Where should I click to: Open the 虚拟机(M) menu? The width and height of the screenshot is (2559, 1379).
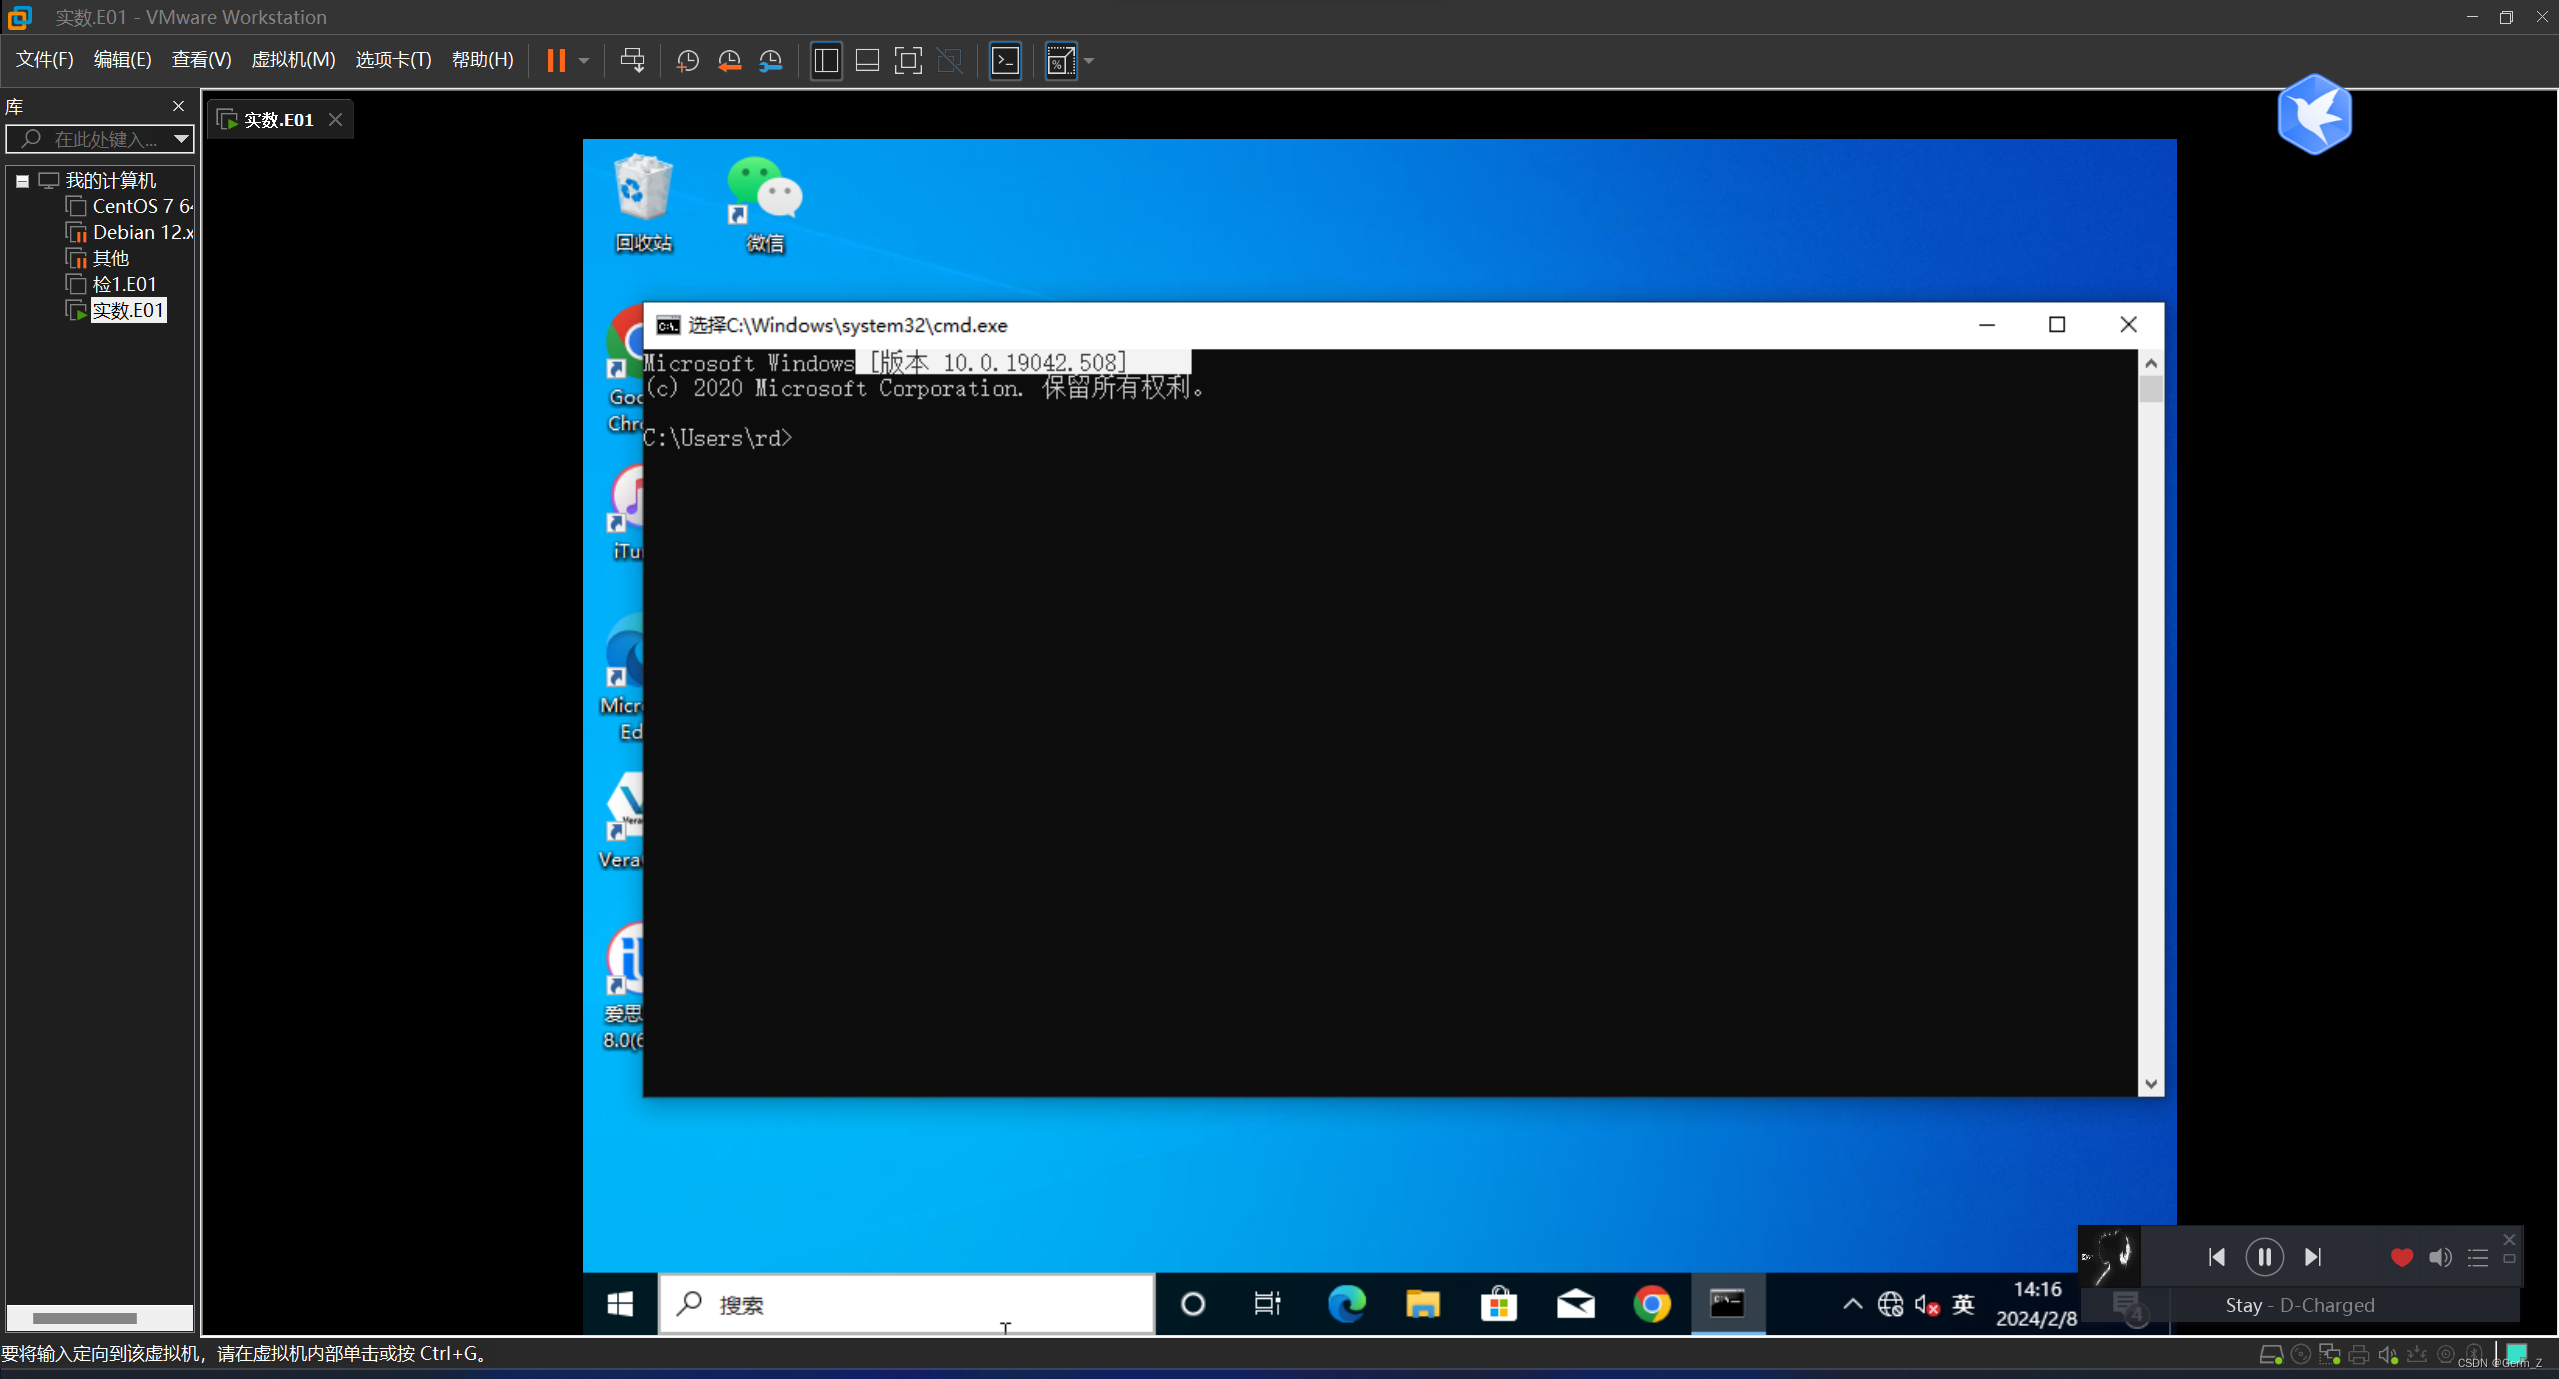pyautogui.click(x=292, y=60)
